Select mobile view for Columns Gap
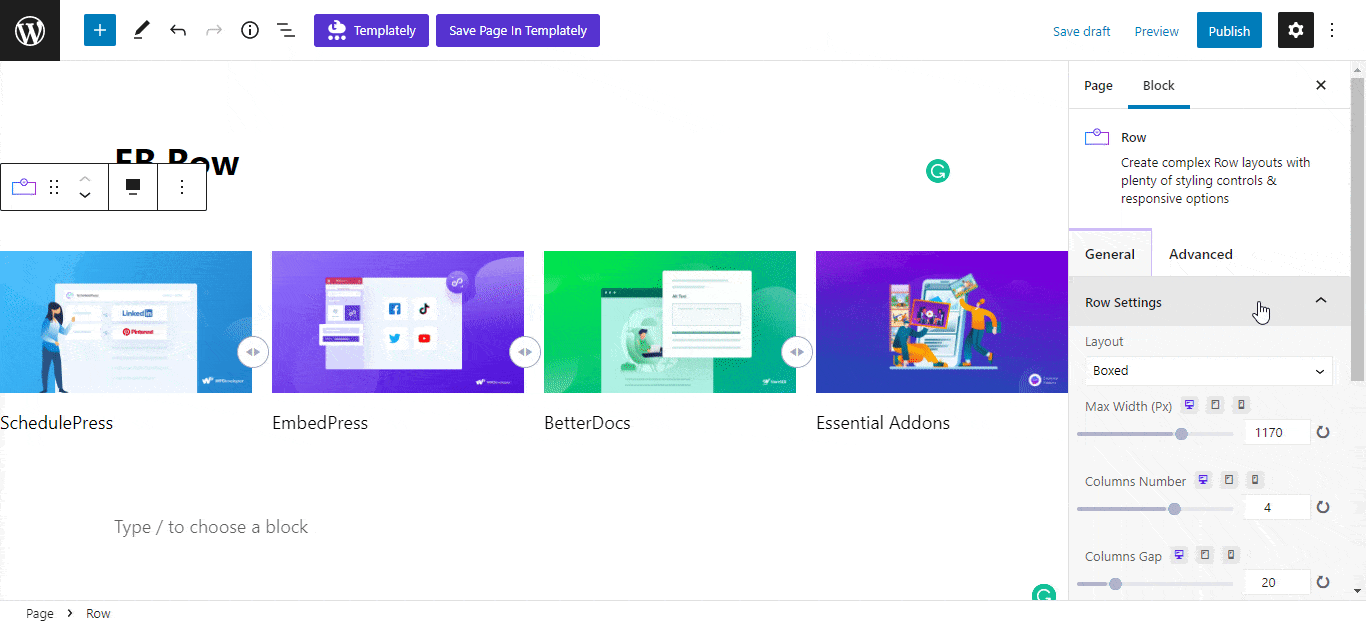Screen dimensions: 1366x625 (x=1231, y=555)
